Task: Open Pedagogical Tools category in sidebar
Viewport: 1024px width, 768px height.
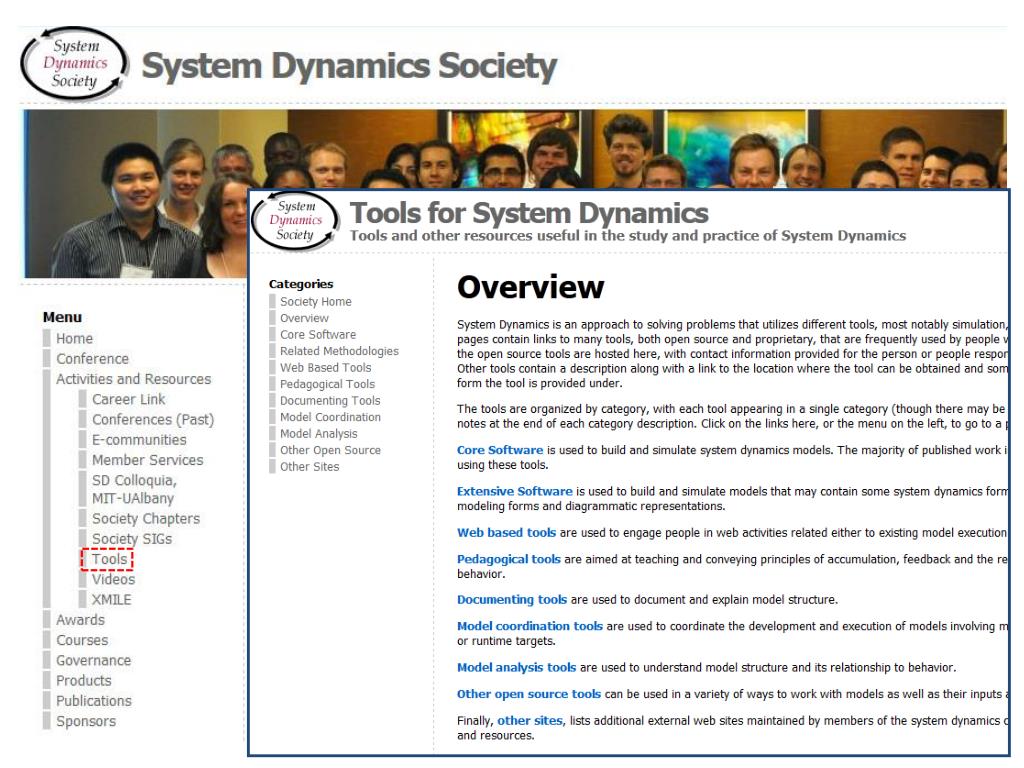Action: tap(327, 384)
